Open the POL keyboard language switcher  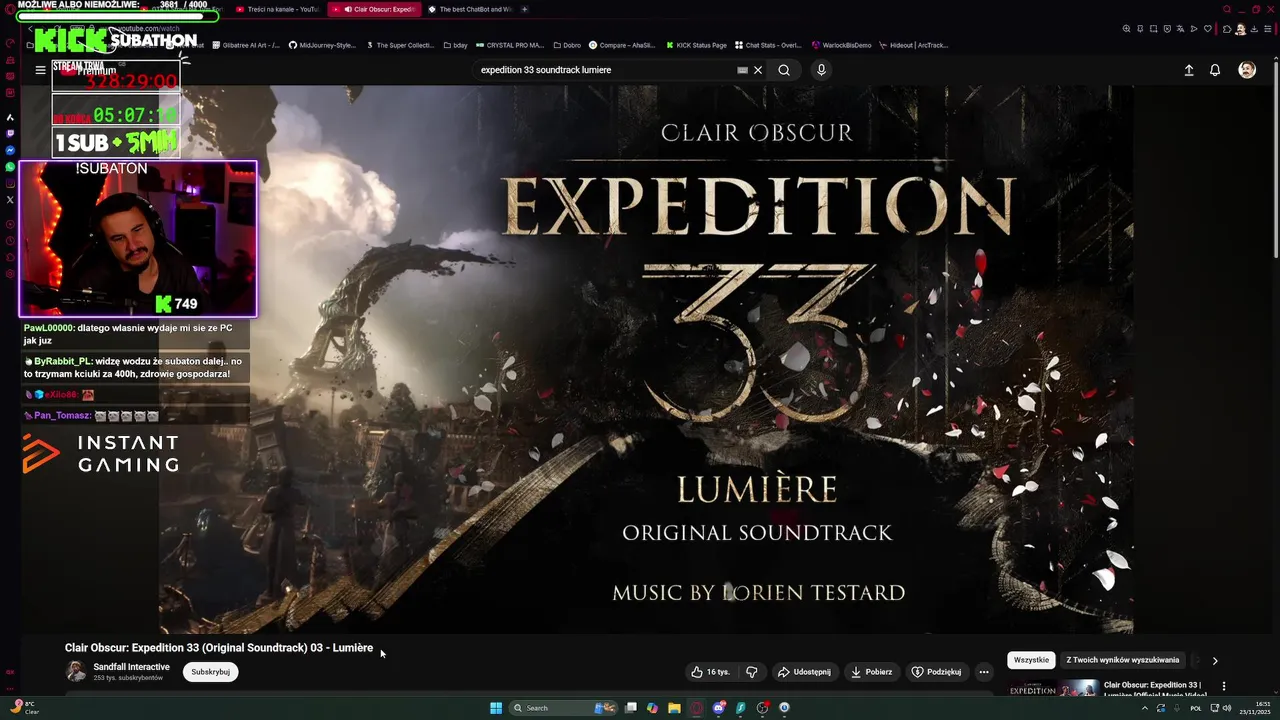point(1196,708)
